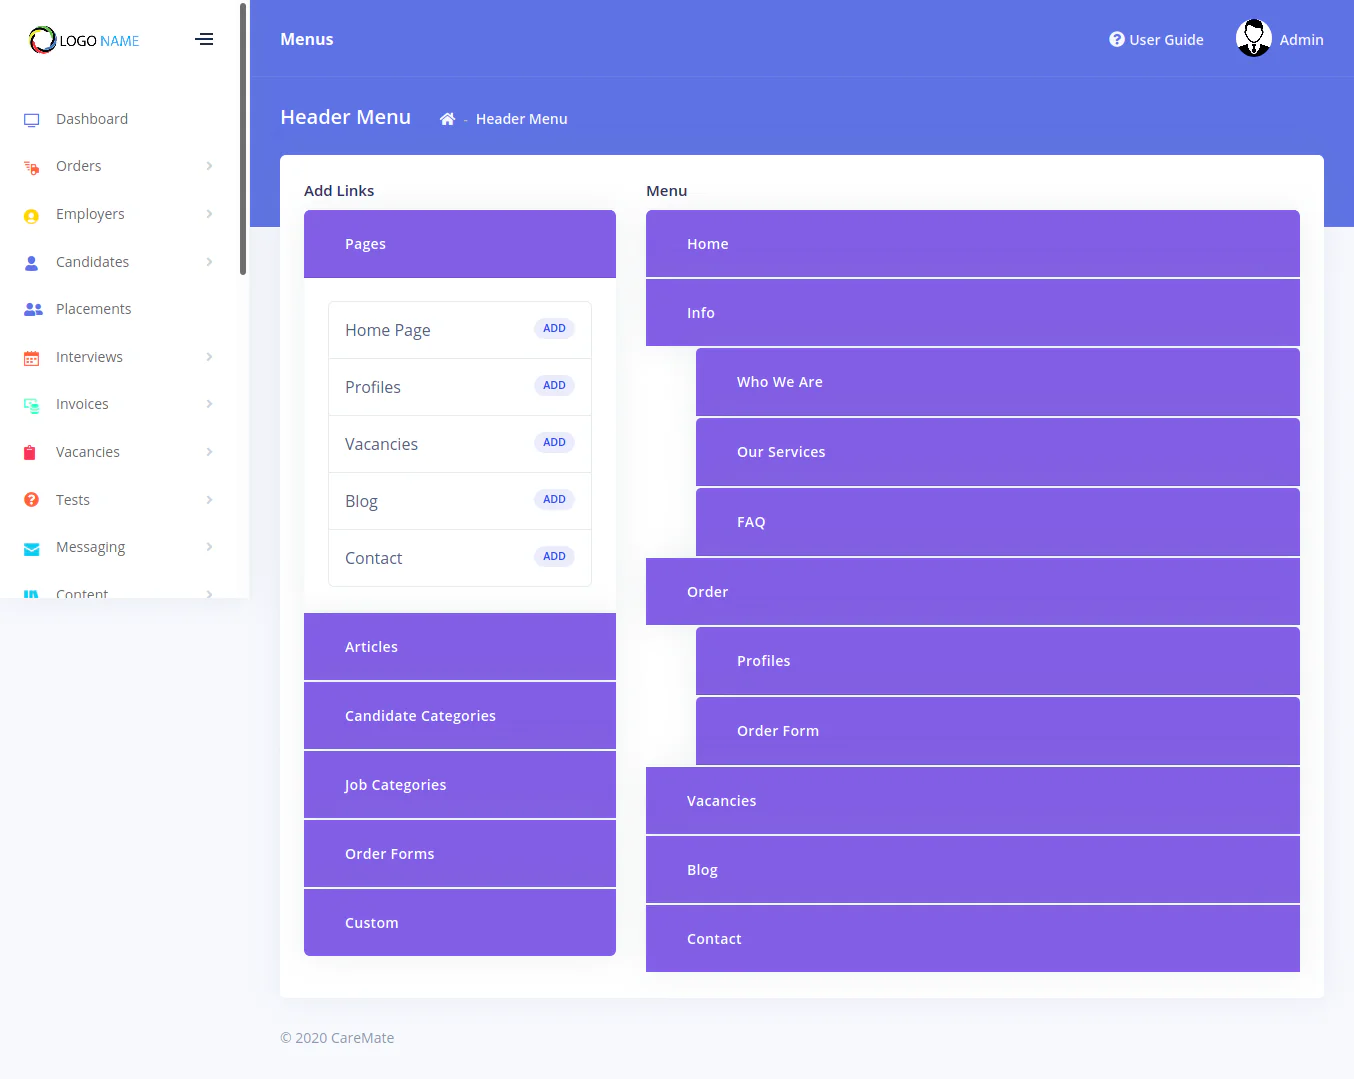Click the Interviews calendar icon
This screenshot has height=1079, width=1354.
pyautogui.click(x=32, y=358)
